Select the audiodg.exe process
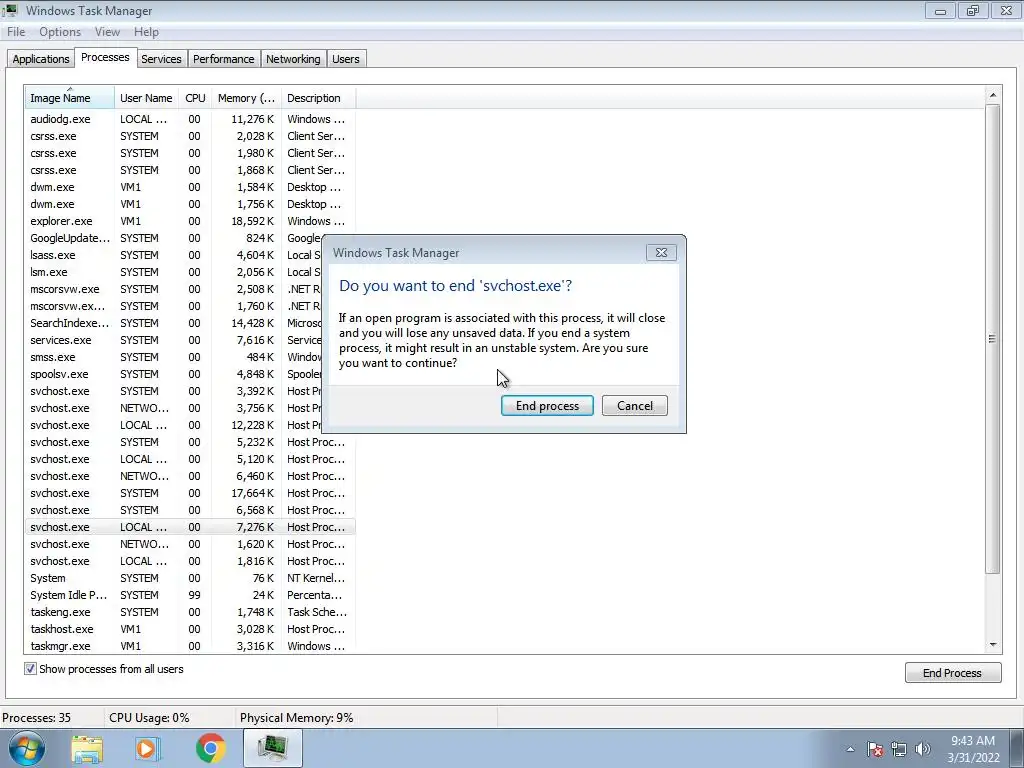This screenshot has height=768, width=1024. click(190, 119)
